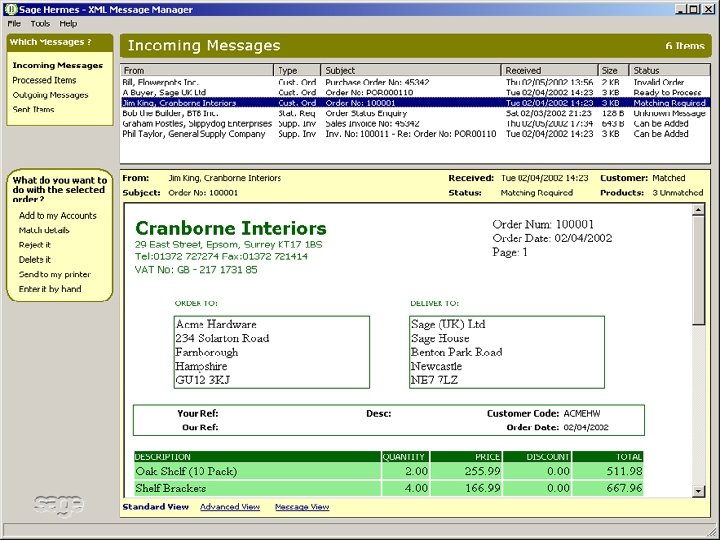
Task: Click the Sage logo in sidebar
Action: coord(57,504)
